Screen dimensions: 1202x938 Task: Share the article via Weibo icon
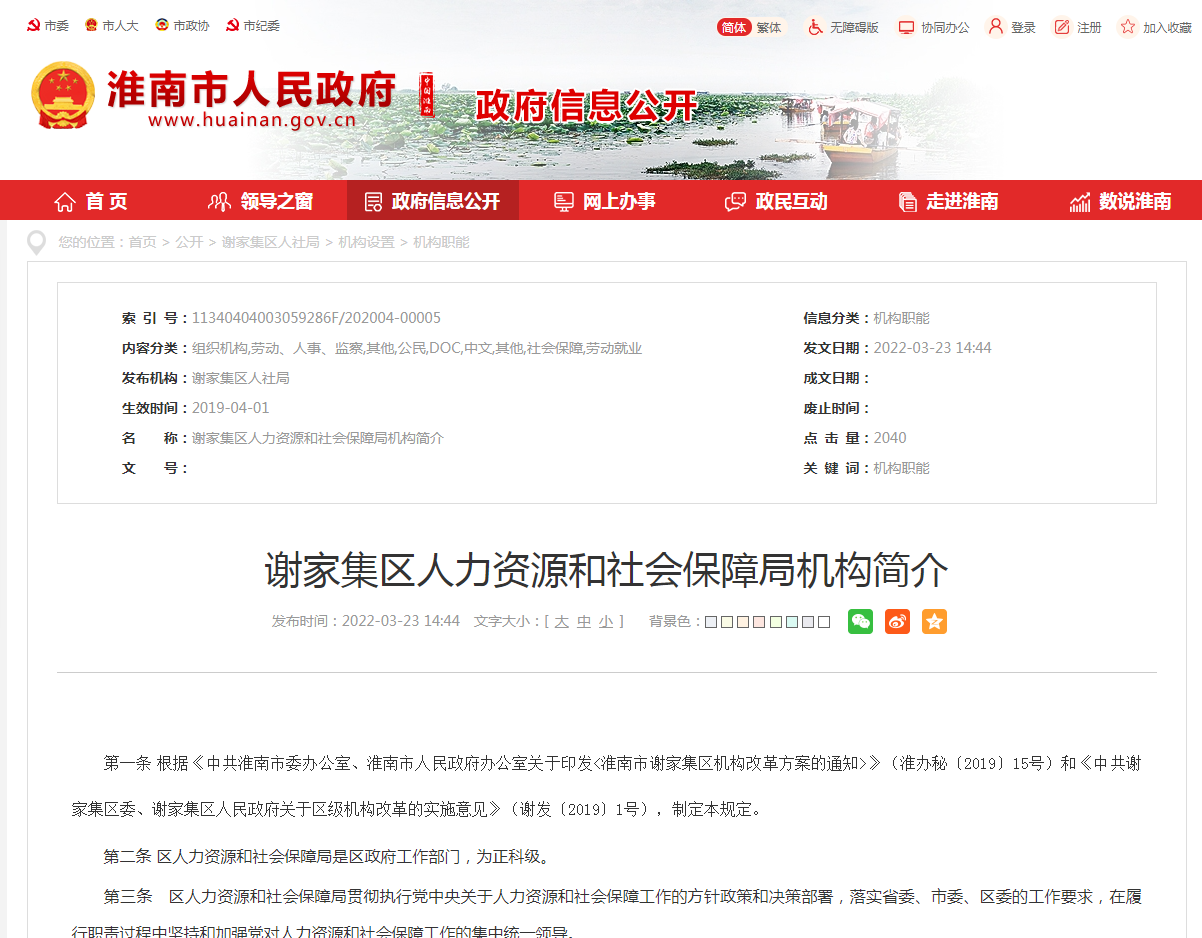[x=896, y=621]
